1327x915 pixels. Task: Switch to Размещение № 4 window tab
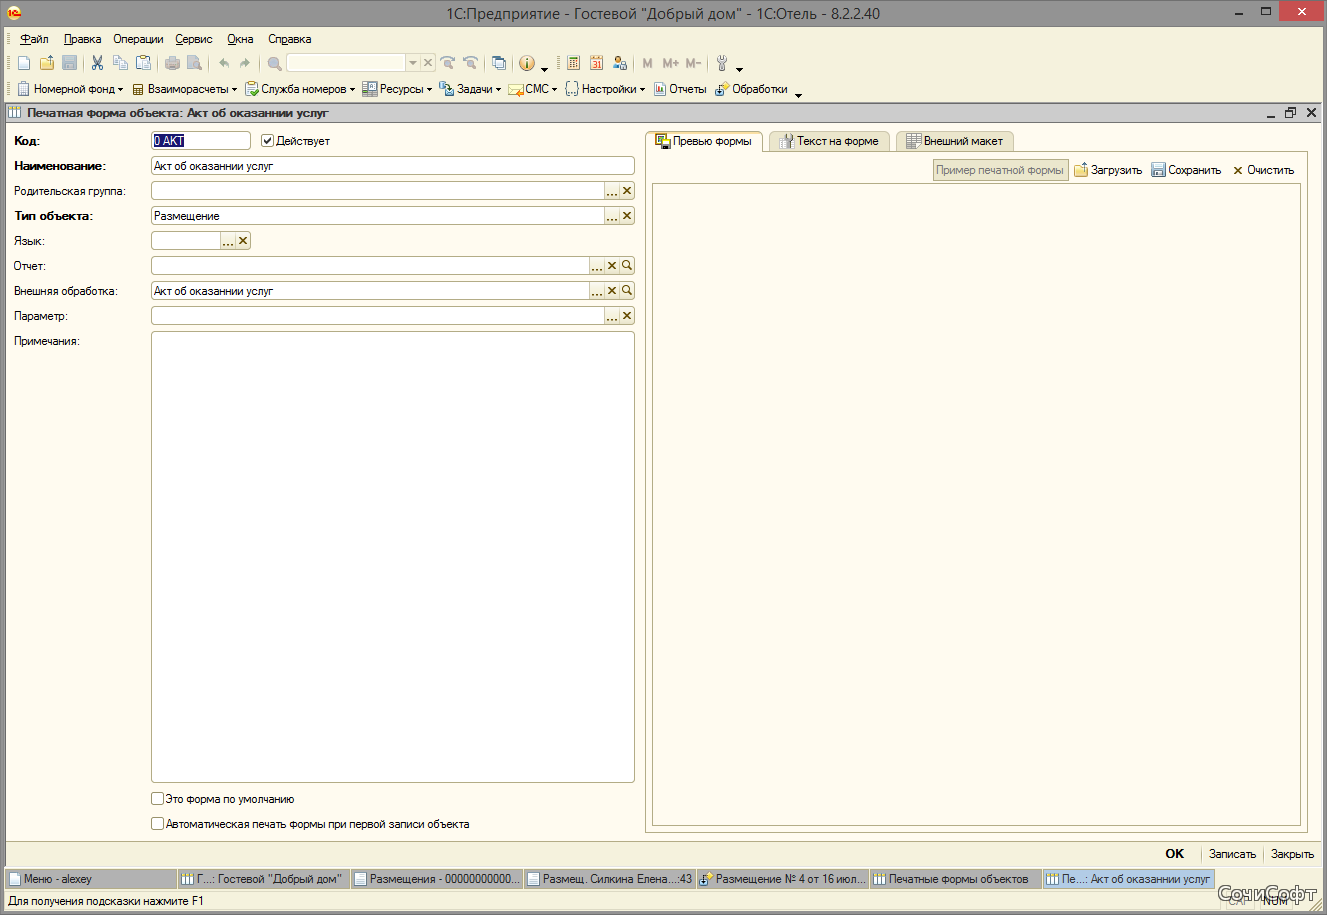pos(782,879)
